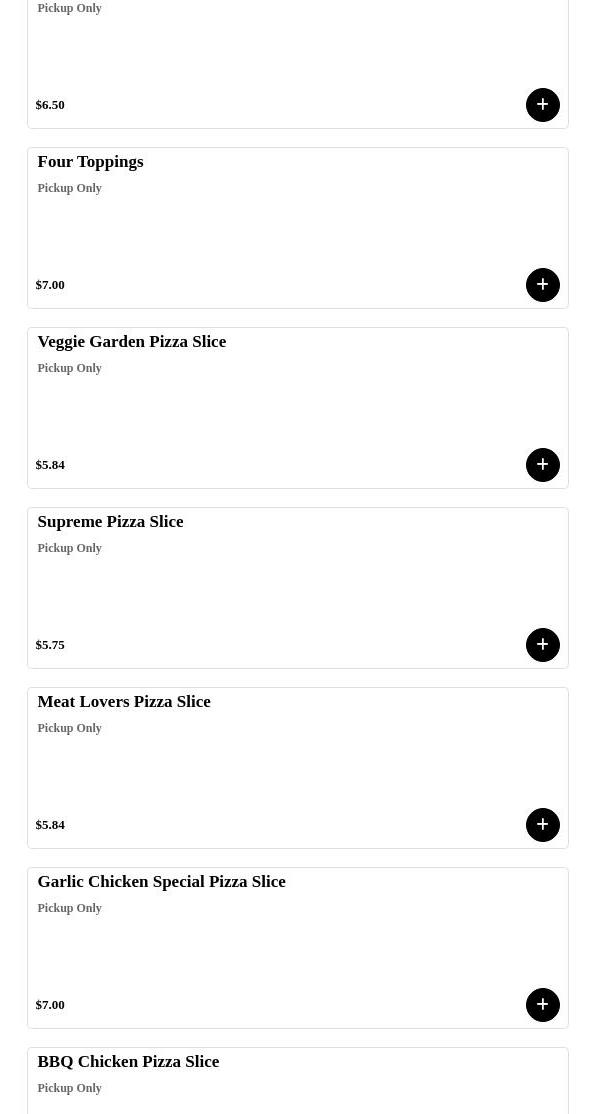Click the Meat Lovers Pizza Slice heading
This screenshot has height=1114, width=605.
pos(124,702)
